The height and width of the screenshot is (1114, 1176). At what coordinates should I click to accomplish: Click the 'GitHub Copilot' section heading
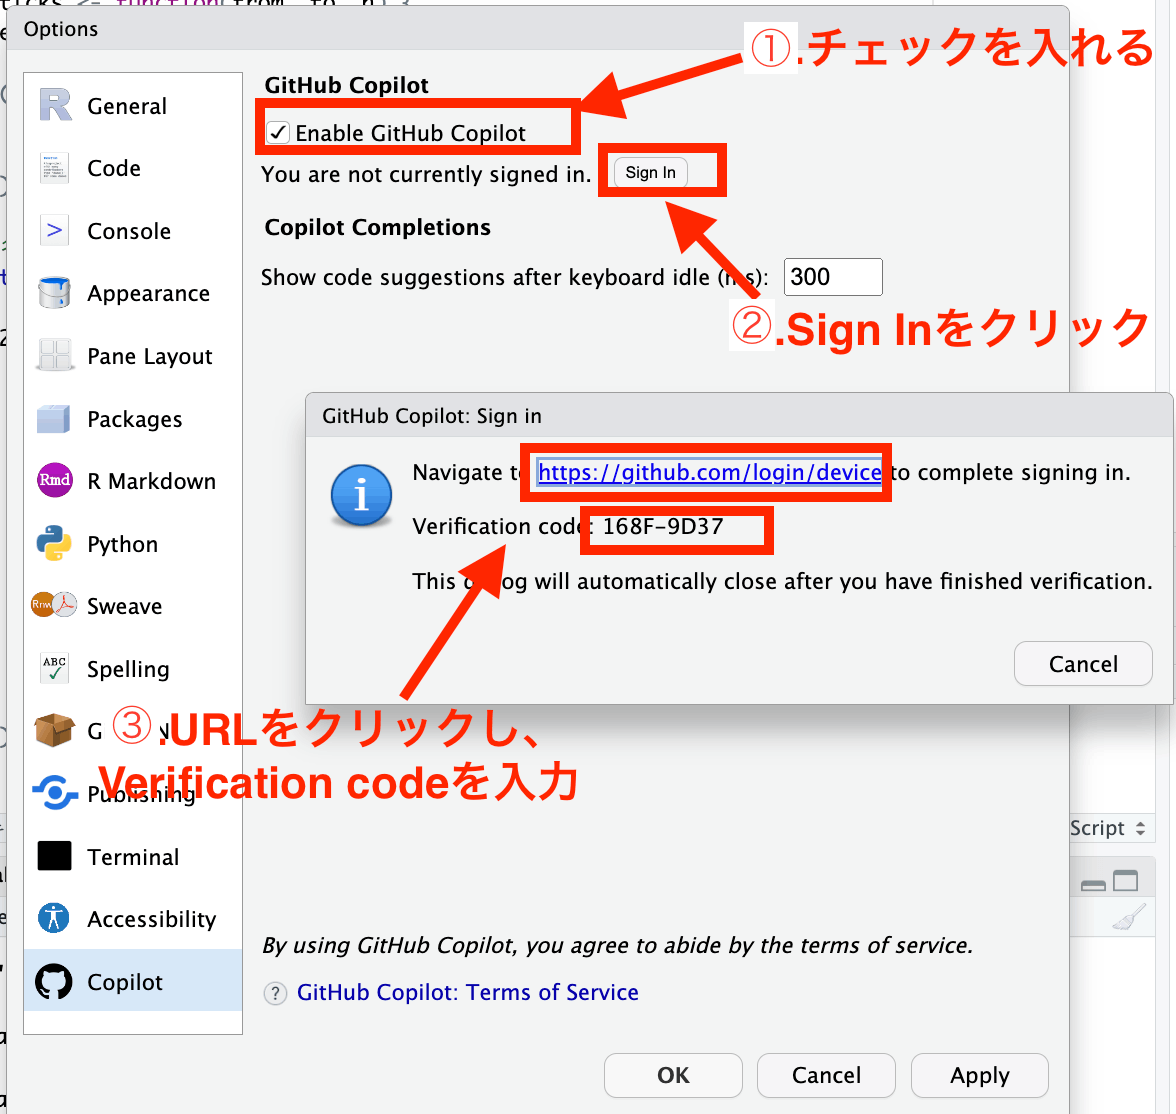coord(346,86)
